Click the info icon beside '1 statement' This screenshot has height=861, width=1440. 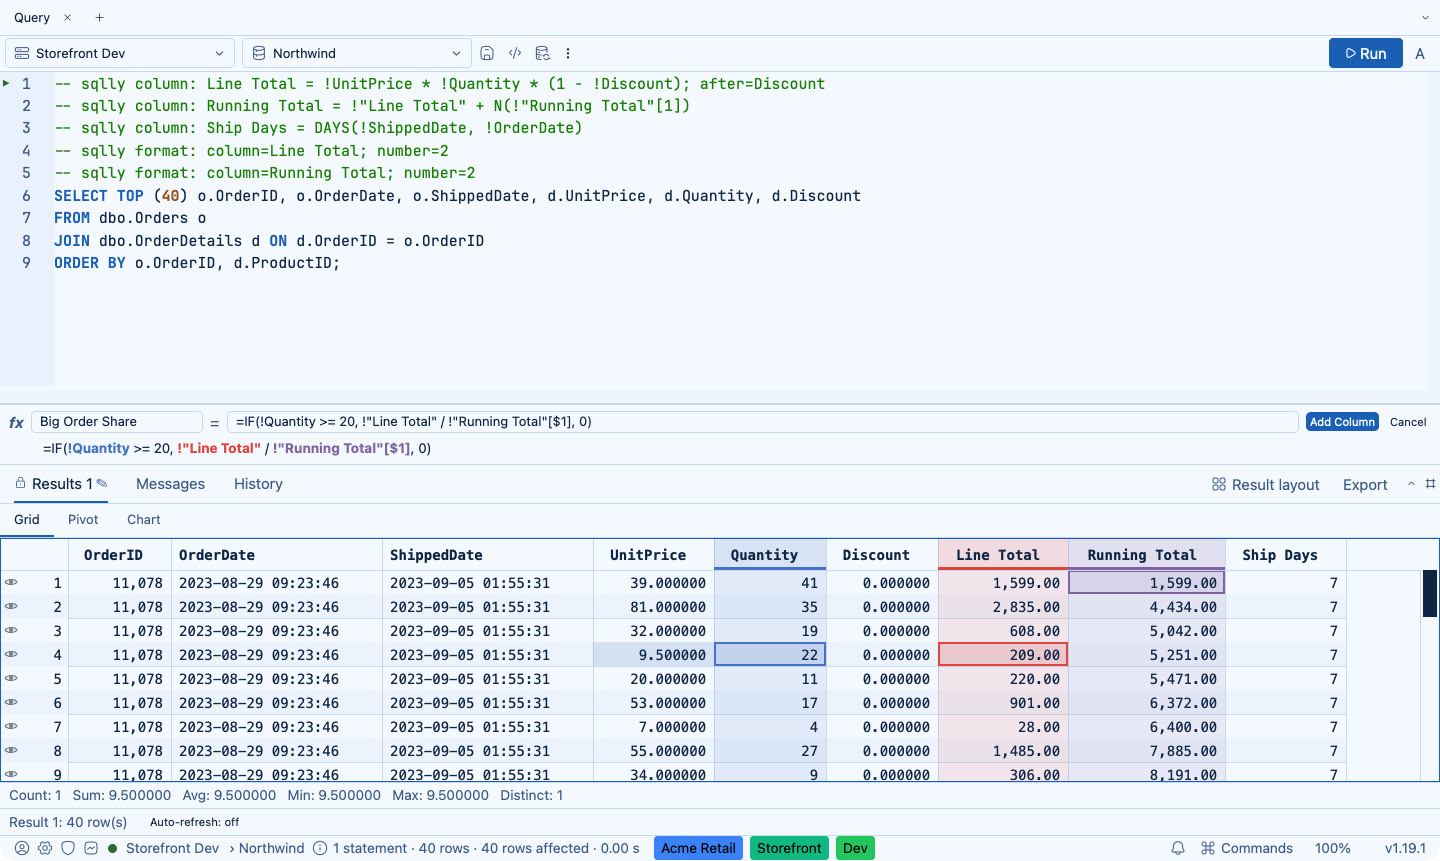(x=320, y=848)
